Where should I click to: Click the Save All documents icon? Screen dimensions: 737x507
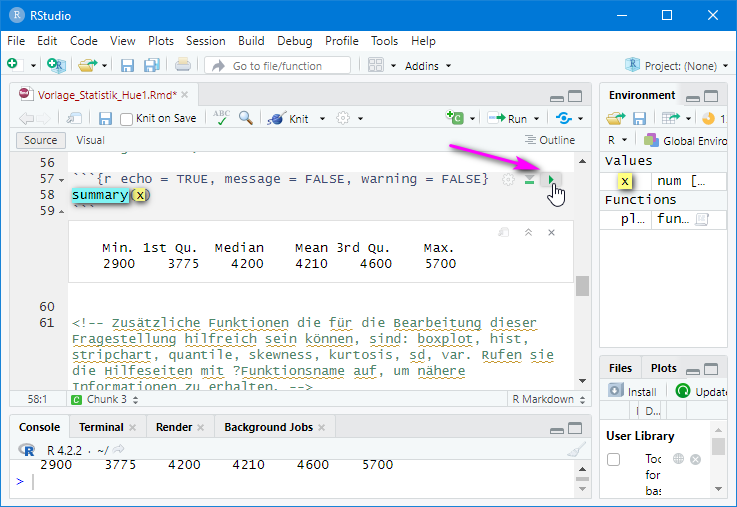coord(151,65)
